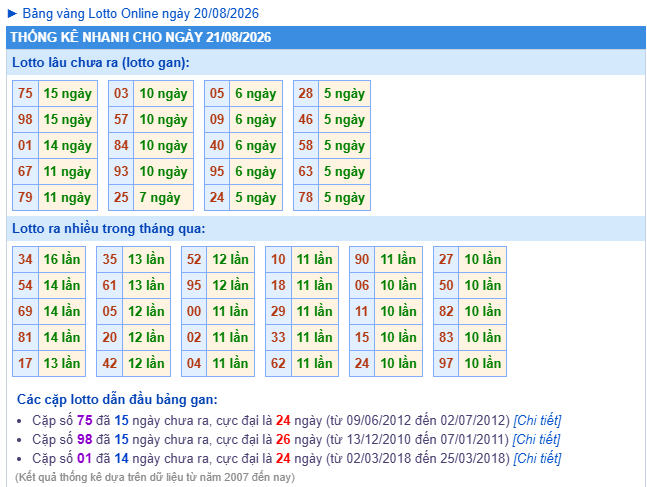Click the arrow icon before Bảng vàng Lotto

point(12,14)
